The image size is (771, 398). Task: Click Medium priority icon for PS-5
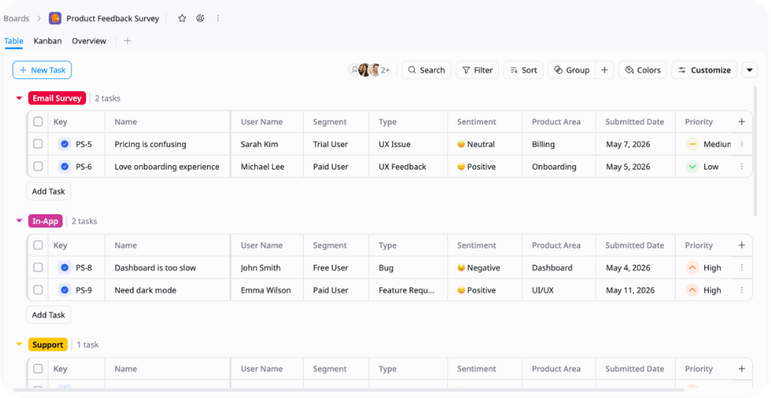click(x=692, y=144)
